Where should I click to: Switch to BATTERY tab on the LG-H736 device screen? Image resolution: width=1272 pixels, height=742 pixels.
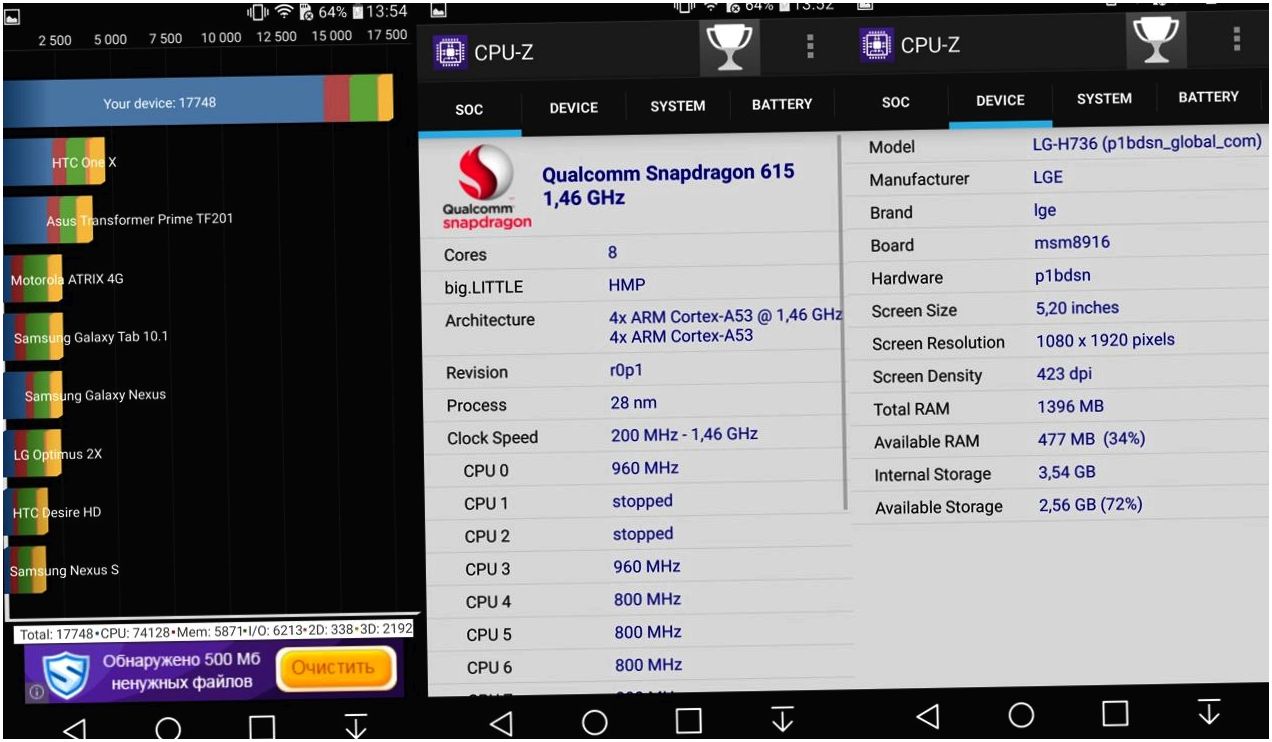[x=1209, y=97]
